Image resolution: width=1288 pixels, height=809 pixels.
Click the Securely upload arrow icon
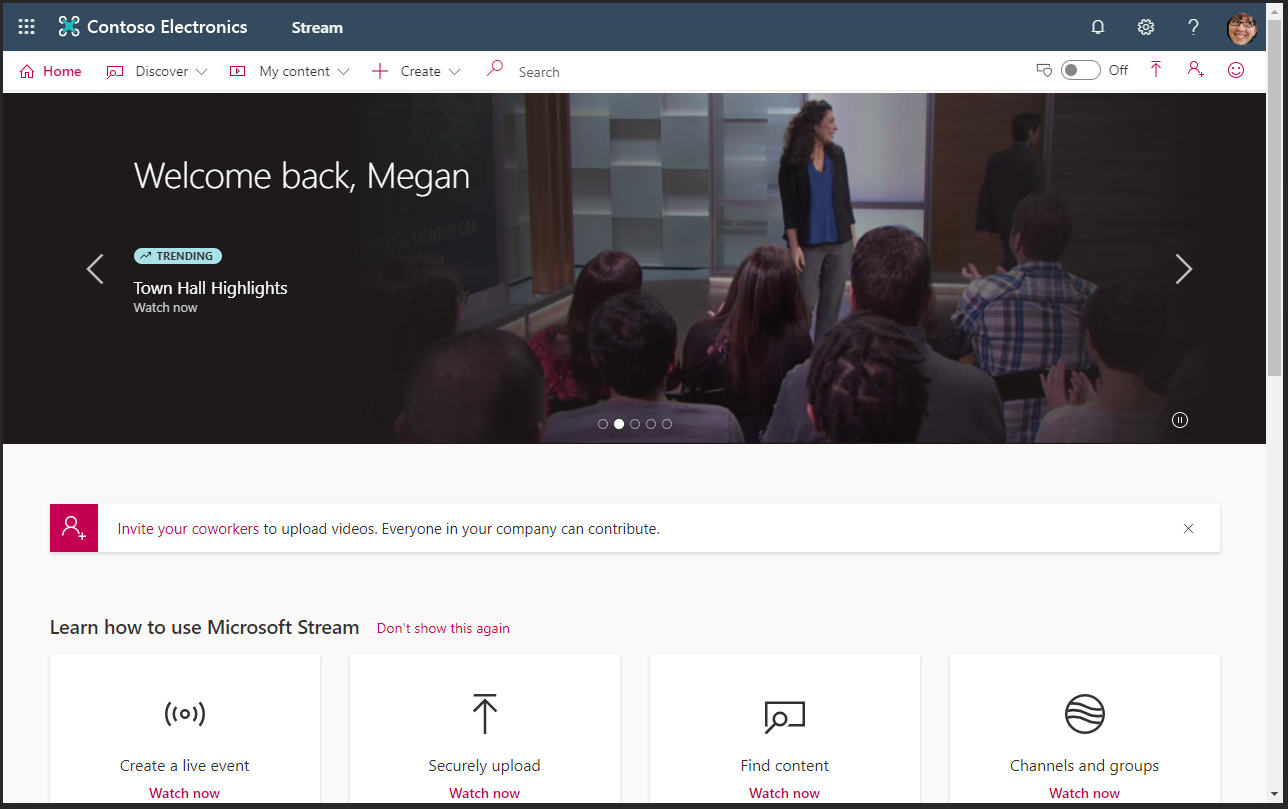(x=485, y=714)
